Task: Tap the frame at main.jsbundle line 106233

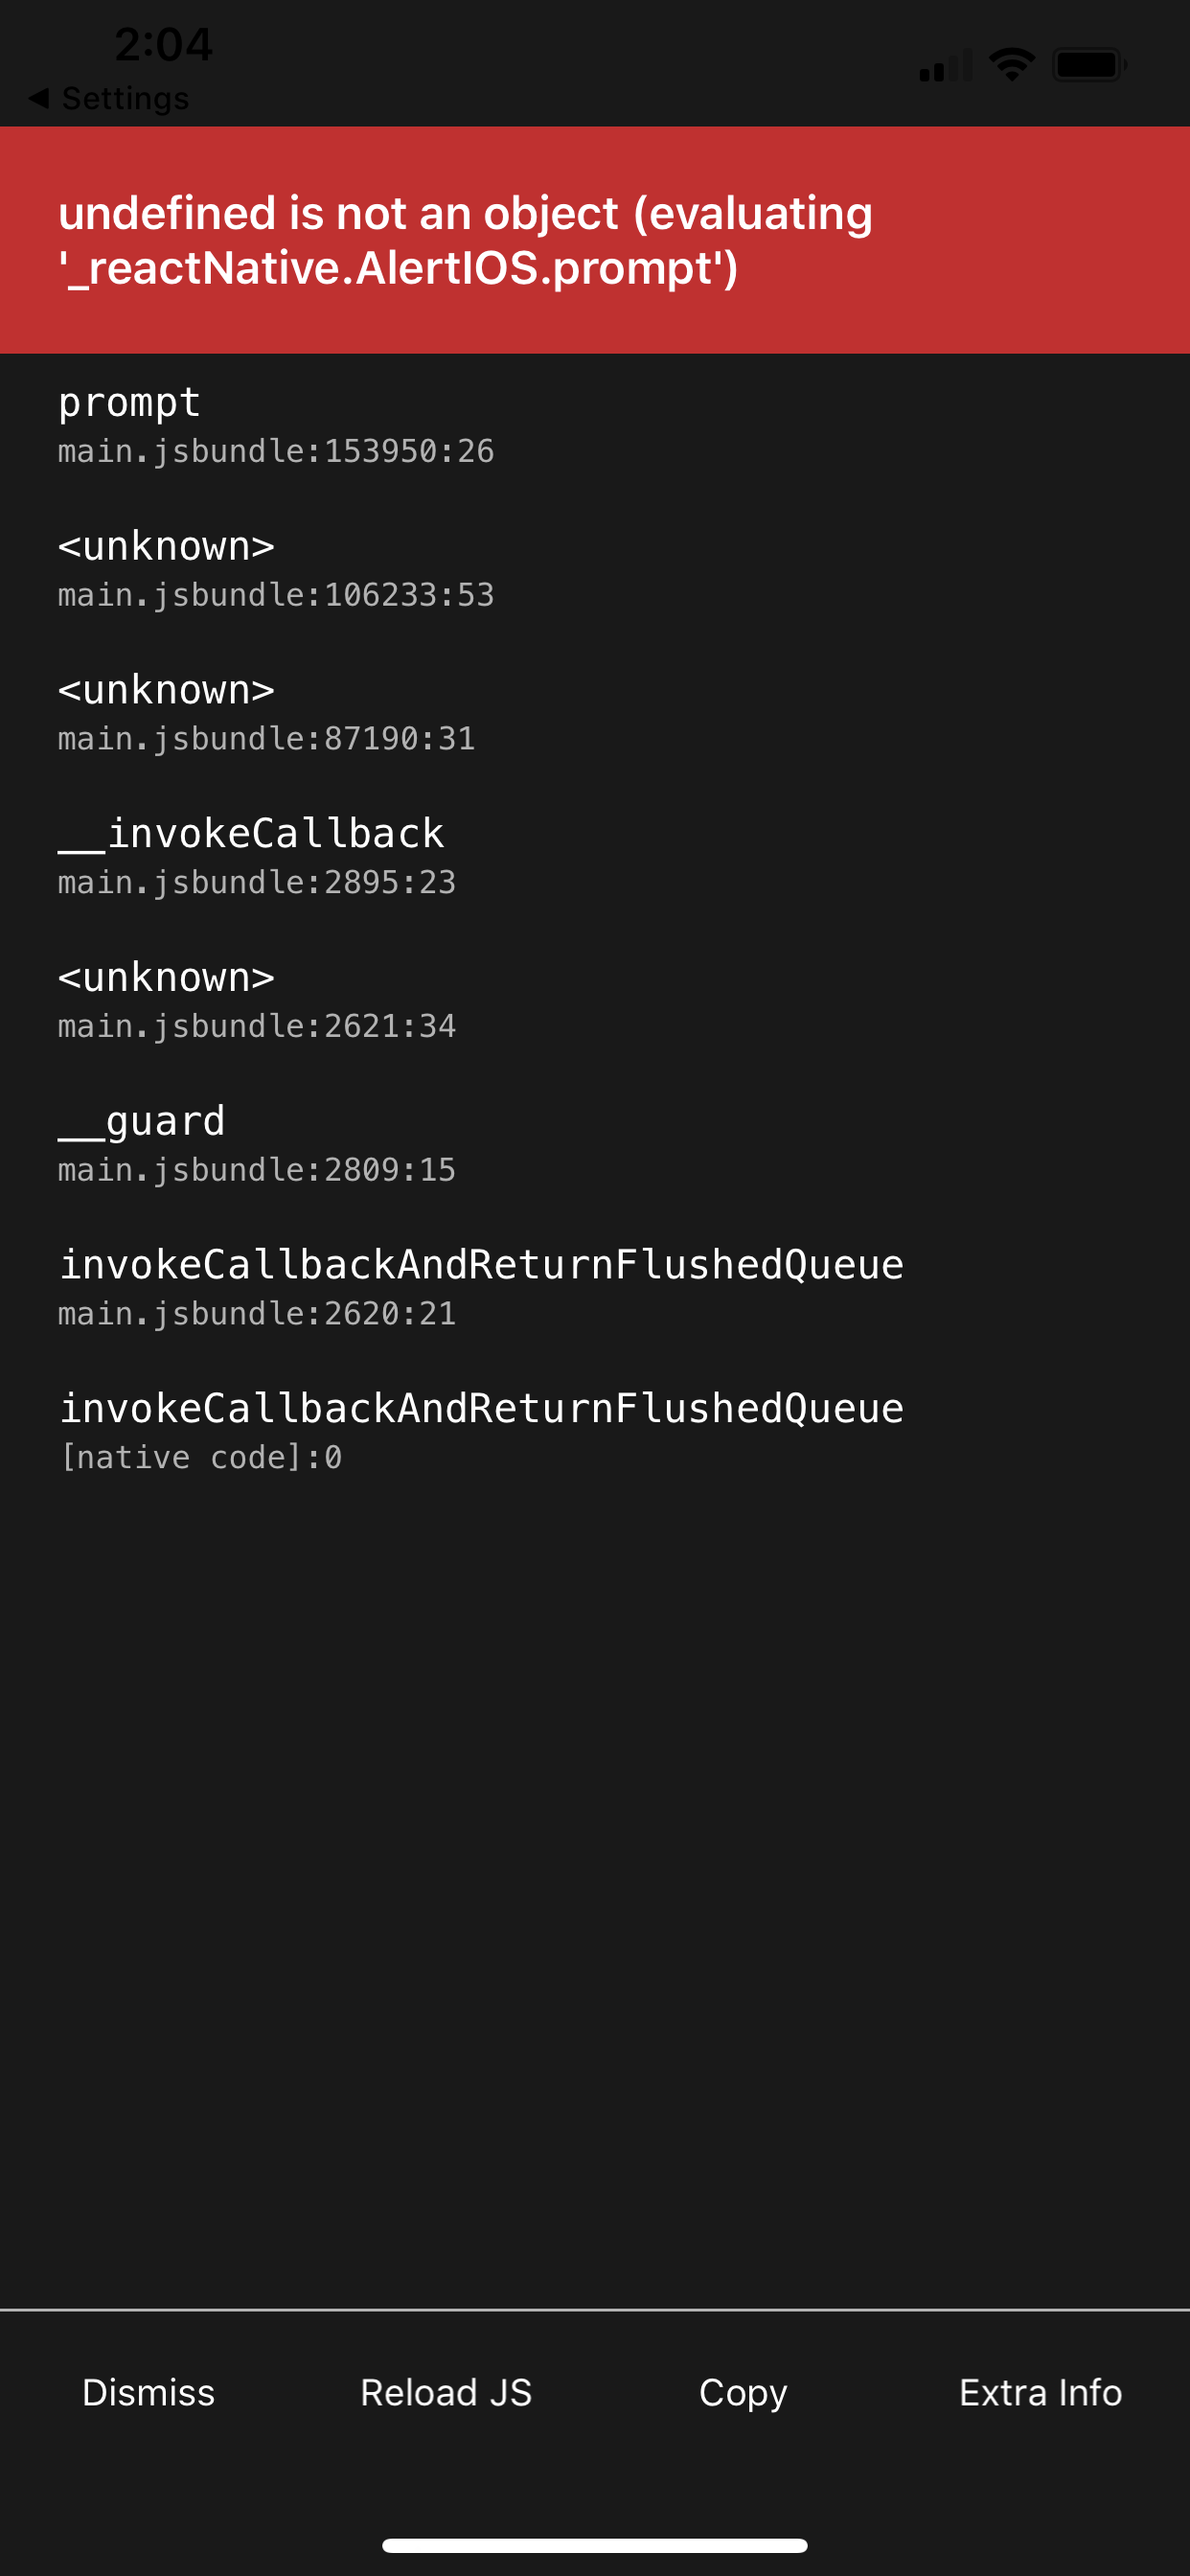Action: coord(275,570)
